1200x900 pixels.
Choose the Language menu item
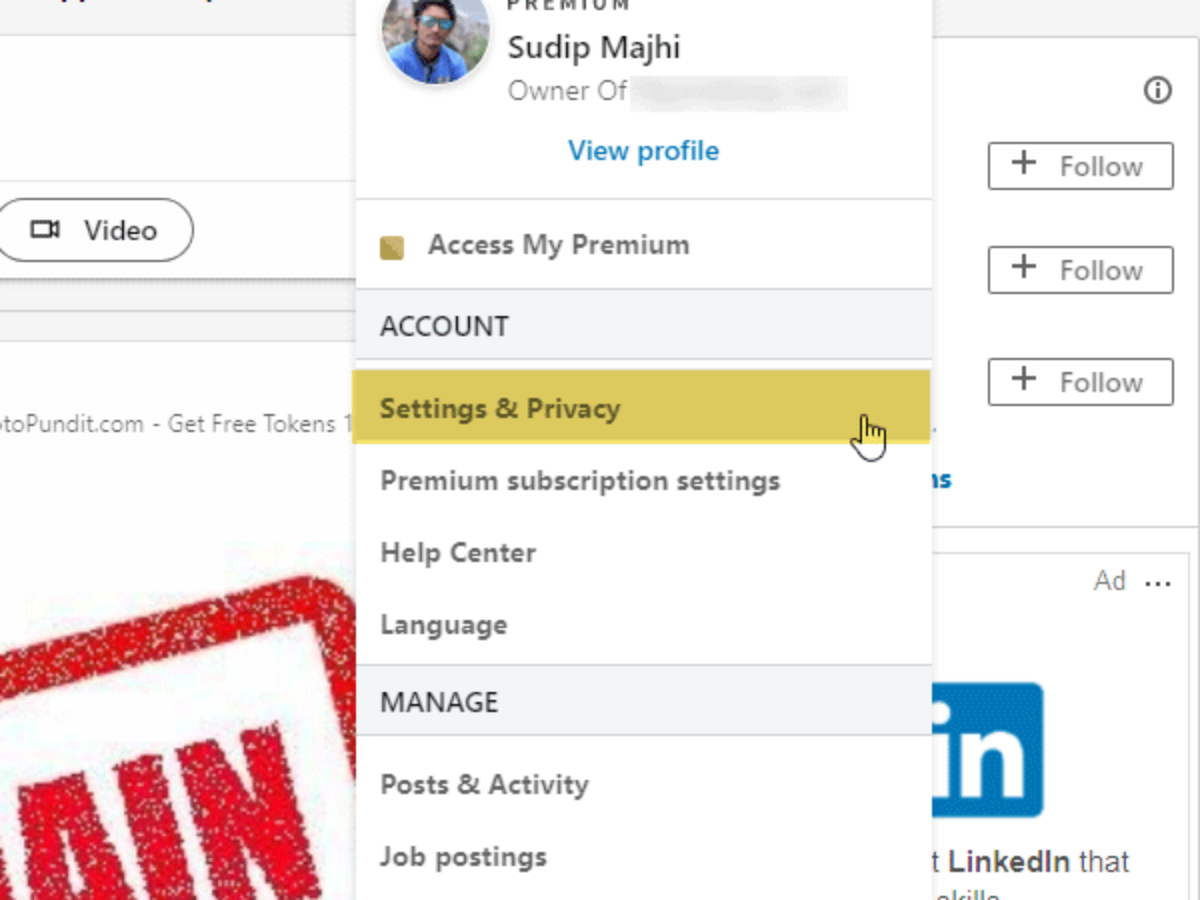click(x=444, y=625)
